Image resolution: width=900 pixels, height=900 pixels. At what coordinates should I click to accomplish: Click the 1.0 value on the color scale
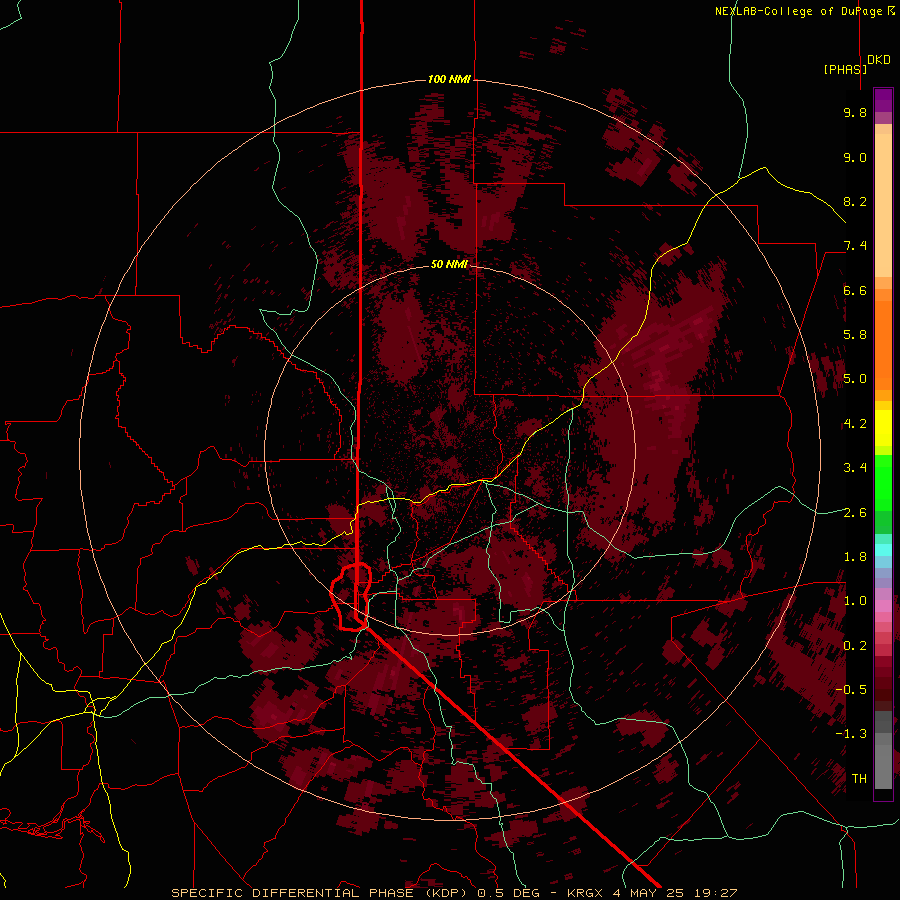pyautogui.click(x=855, y=601)
